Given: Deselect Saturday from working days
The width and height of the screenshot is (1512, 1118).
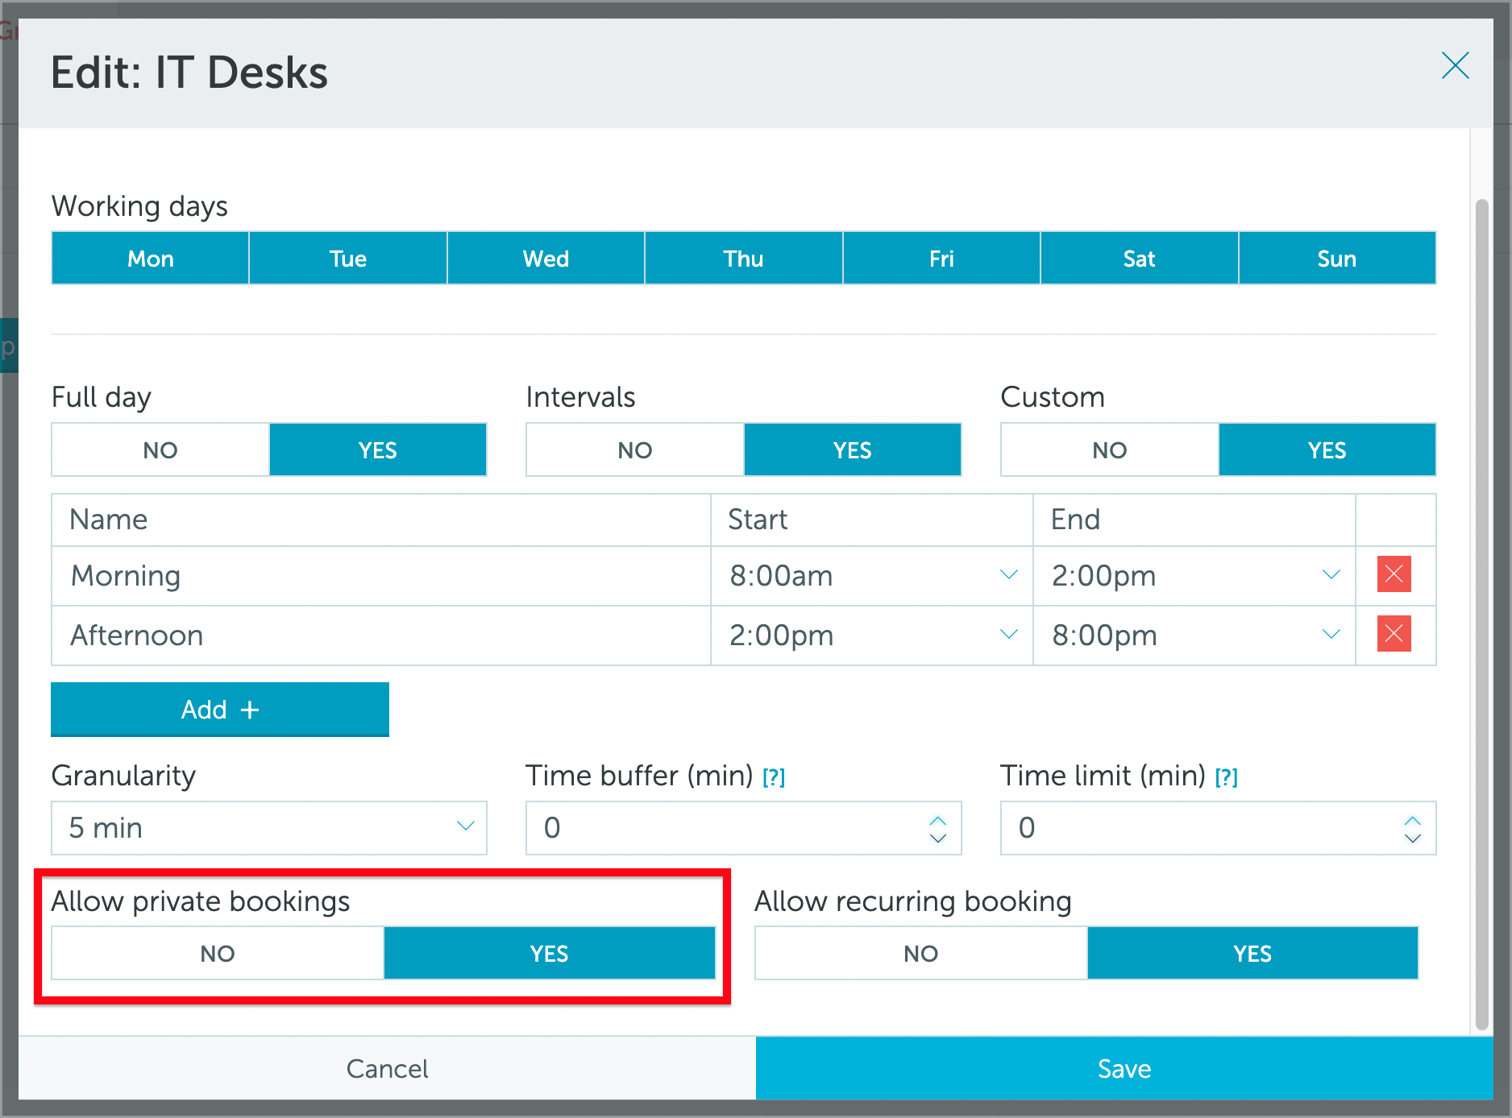Looking at the screenshot, I should click(1139, 258).
